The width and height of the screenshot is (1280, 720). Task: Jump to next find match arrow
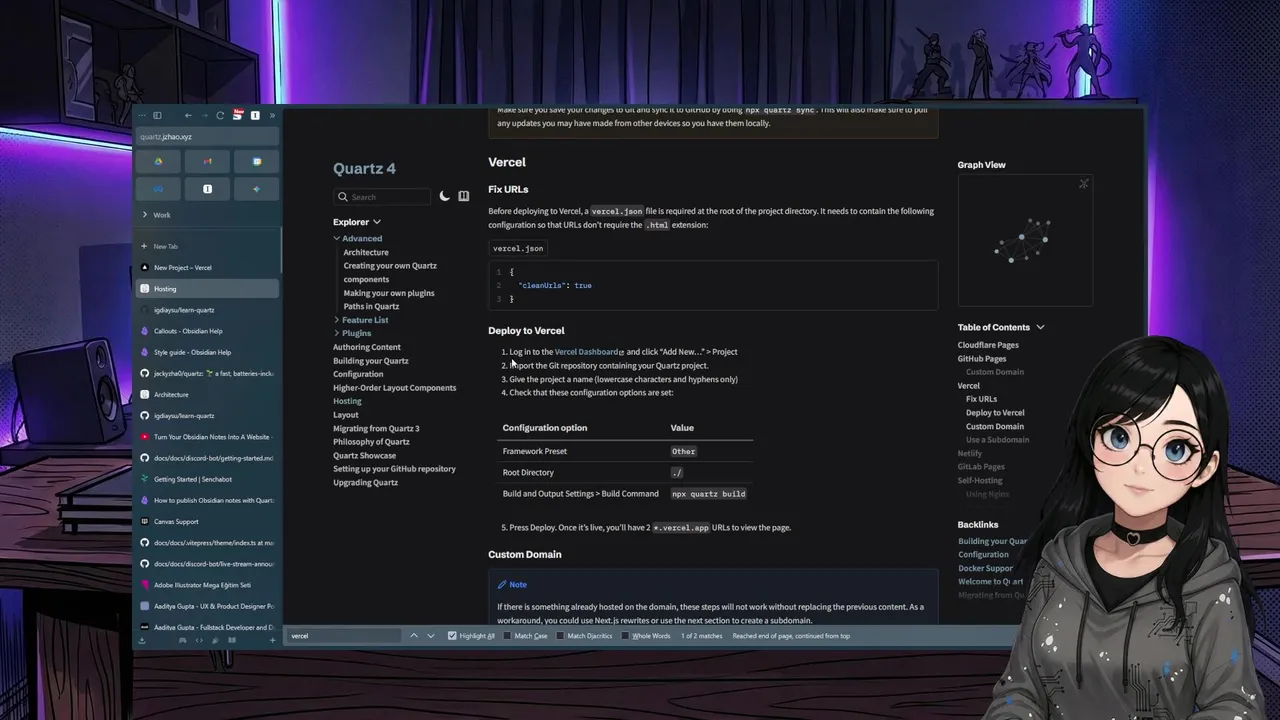[431, 636]
